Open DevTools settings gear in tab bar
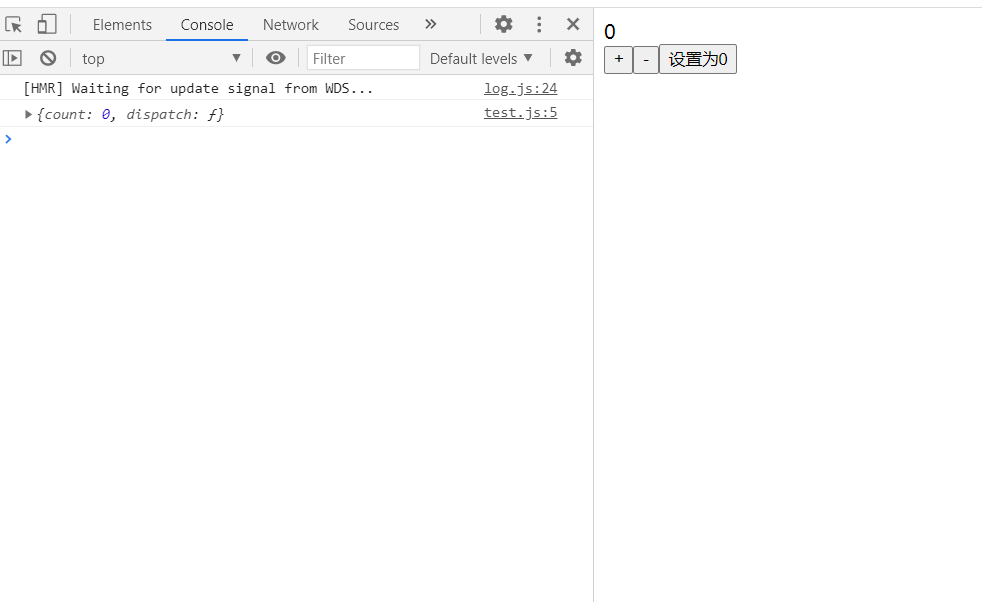This screenshot has height=602, width=982. coord(504,24)
